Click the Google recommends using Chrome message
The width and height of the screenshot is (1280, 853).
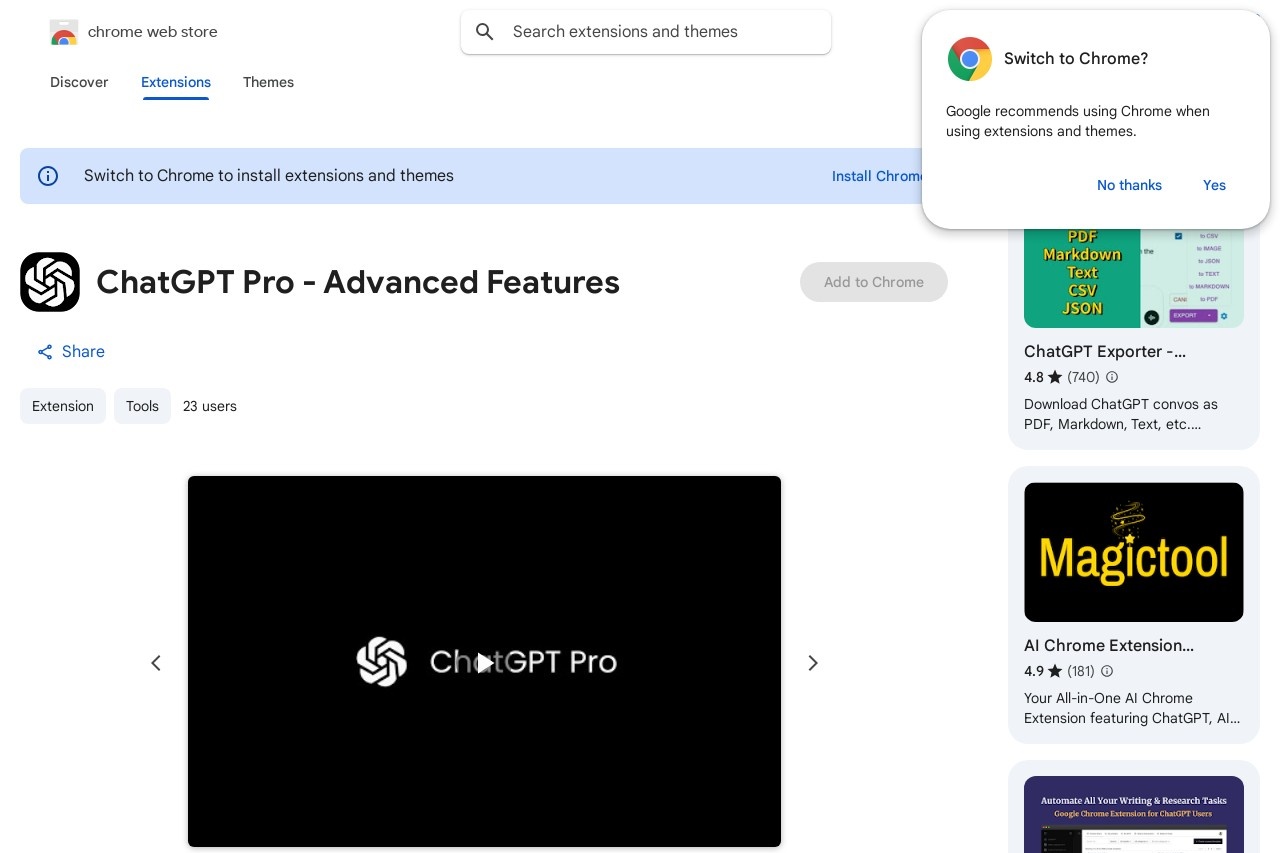1078,121
